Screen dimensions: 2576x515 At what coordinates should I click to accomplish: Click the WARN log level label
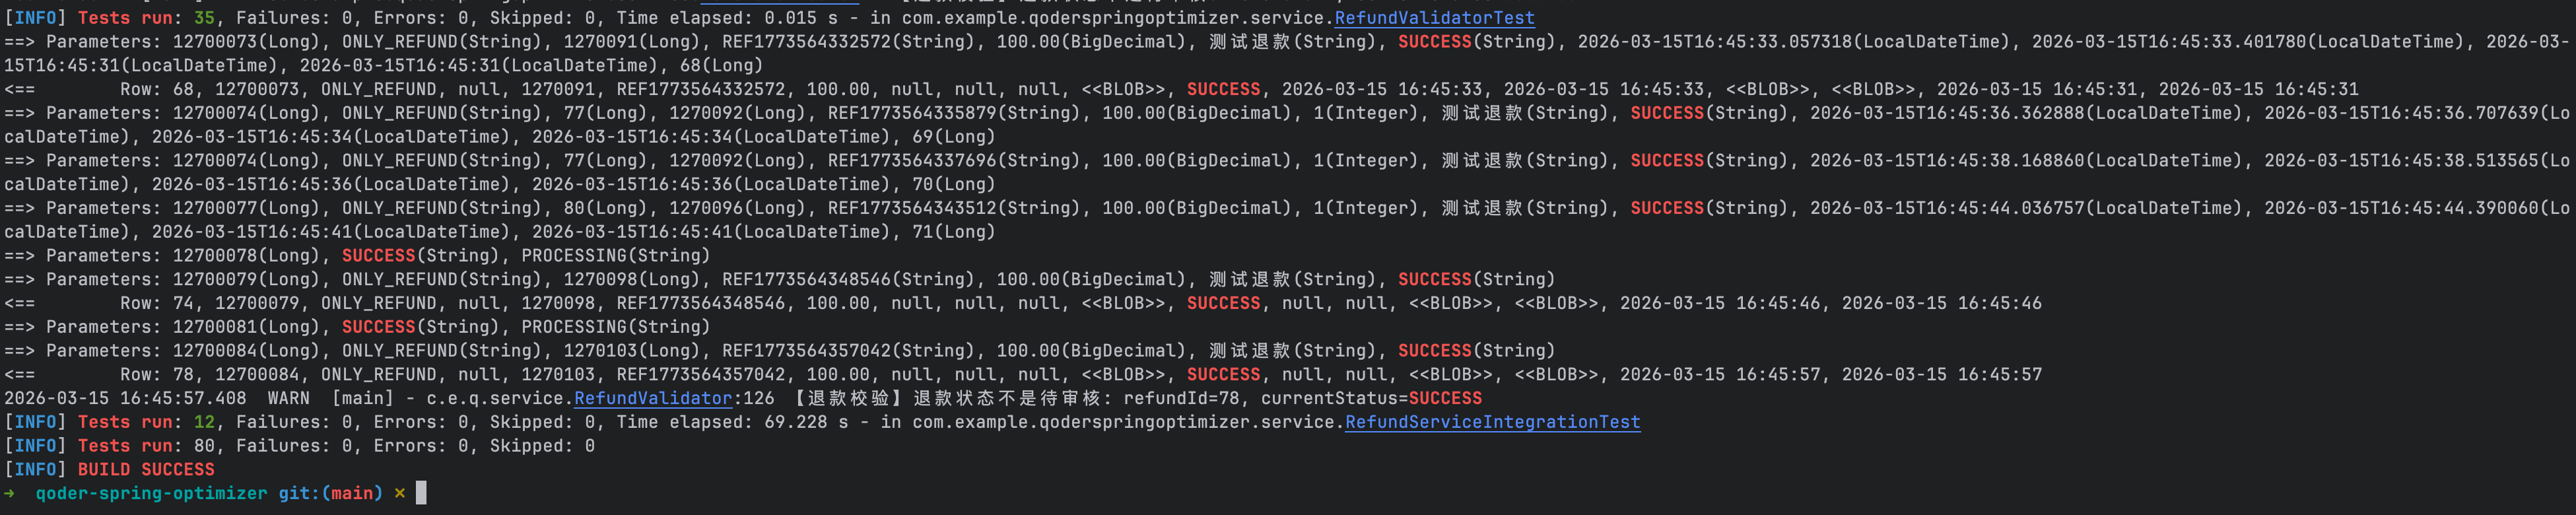coord(288,398)
